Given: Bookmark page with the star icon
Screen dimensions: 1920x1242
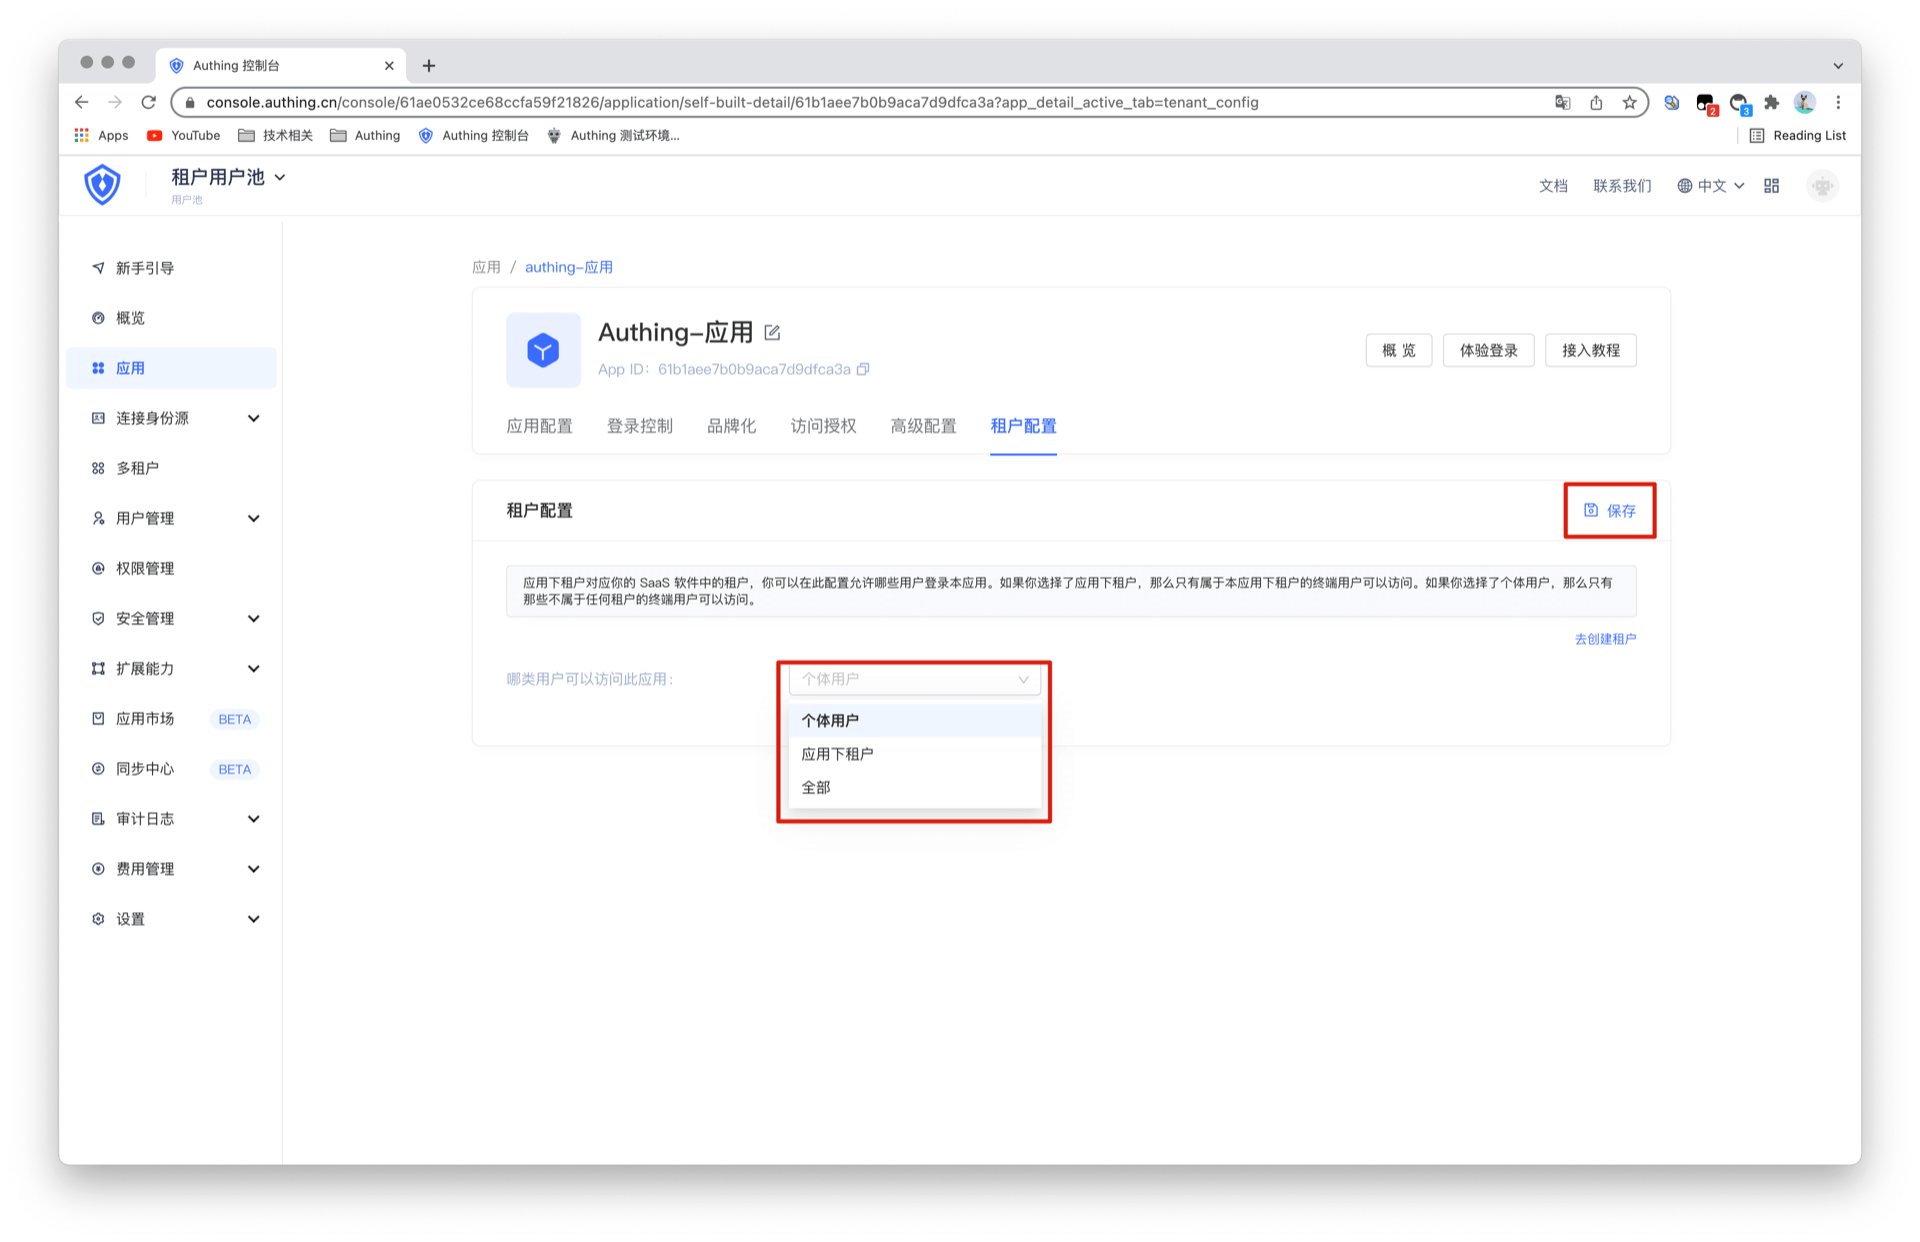Looking at the screenshot, I should click(1629, 102).
